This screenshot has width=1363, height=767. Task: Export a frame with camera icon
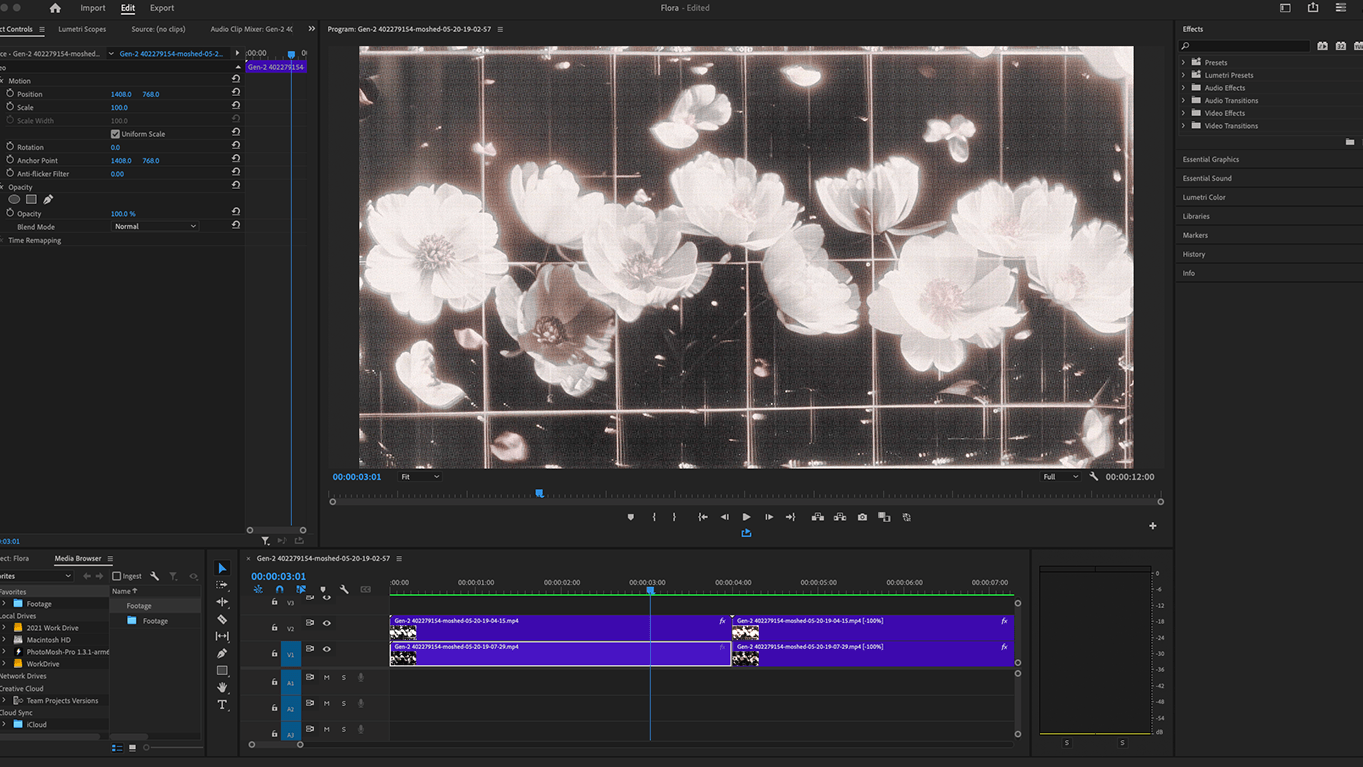(862, 517)
